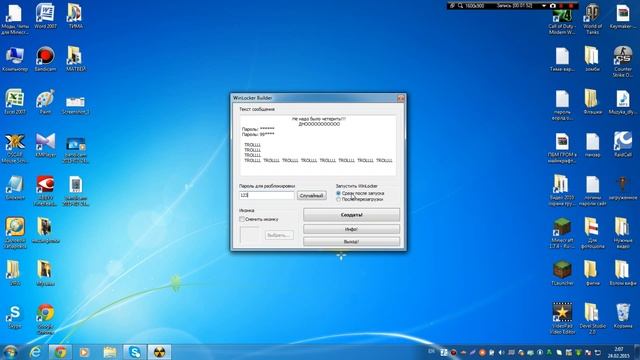
Task: Open the Bandicam desktop shortcut
Action: tap(45, 59)
